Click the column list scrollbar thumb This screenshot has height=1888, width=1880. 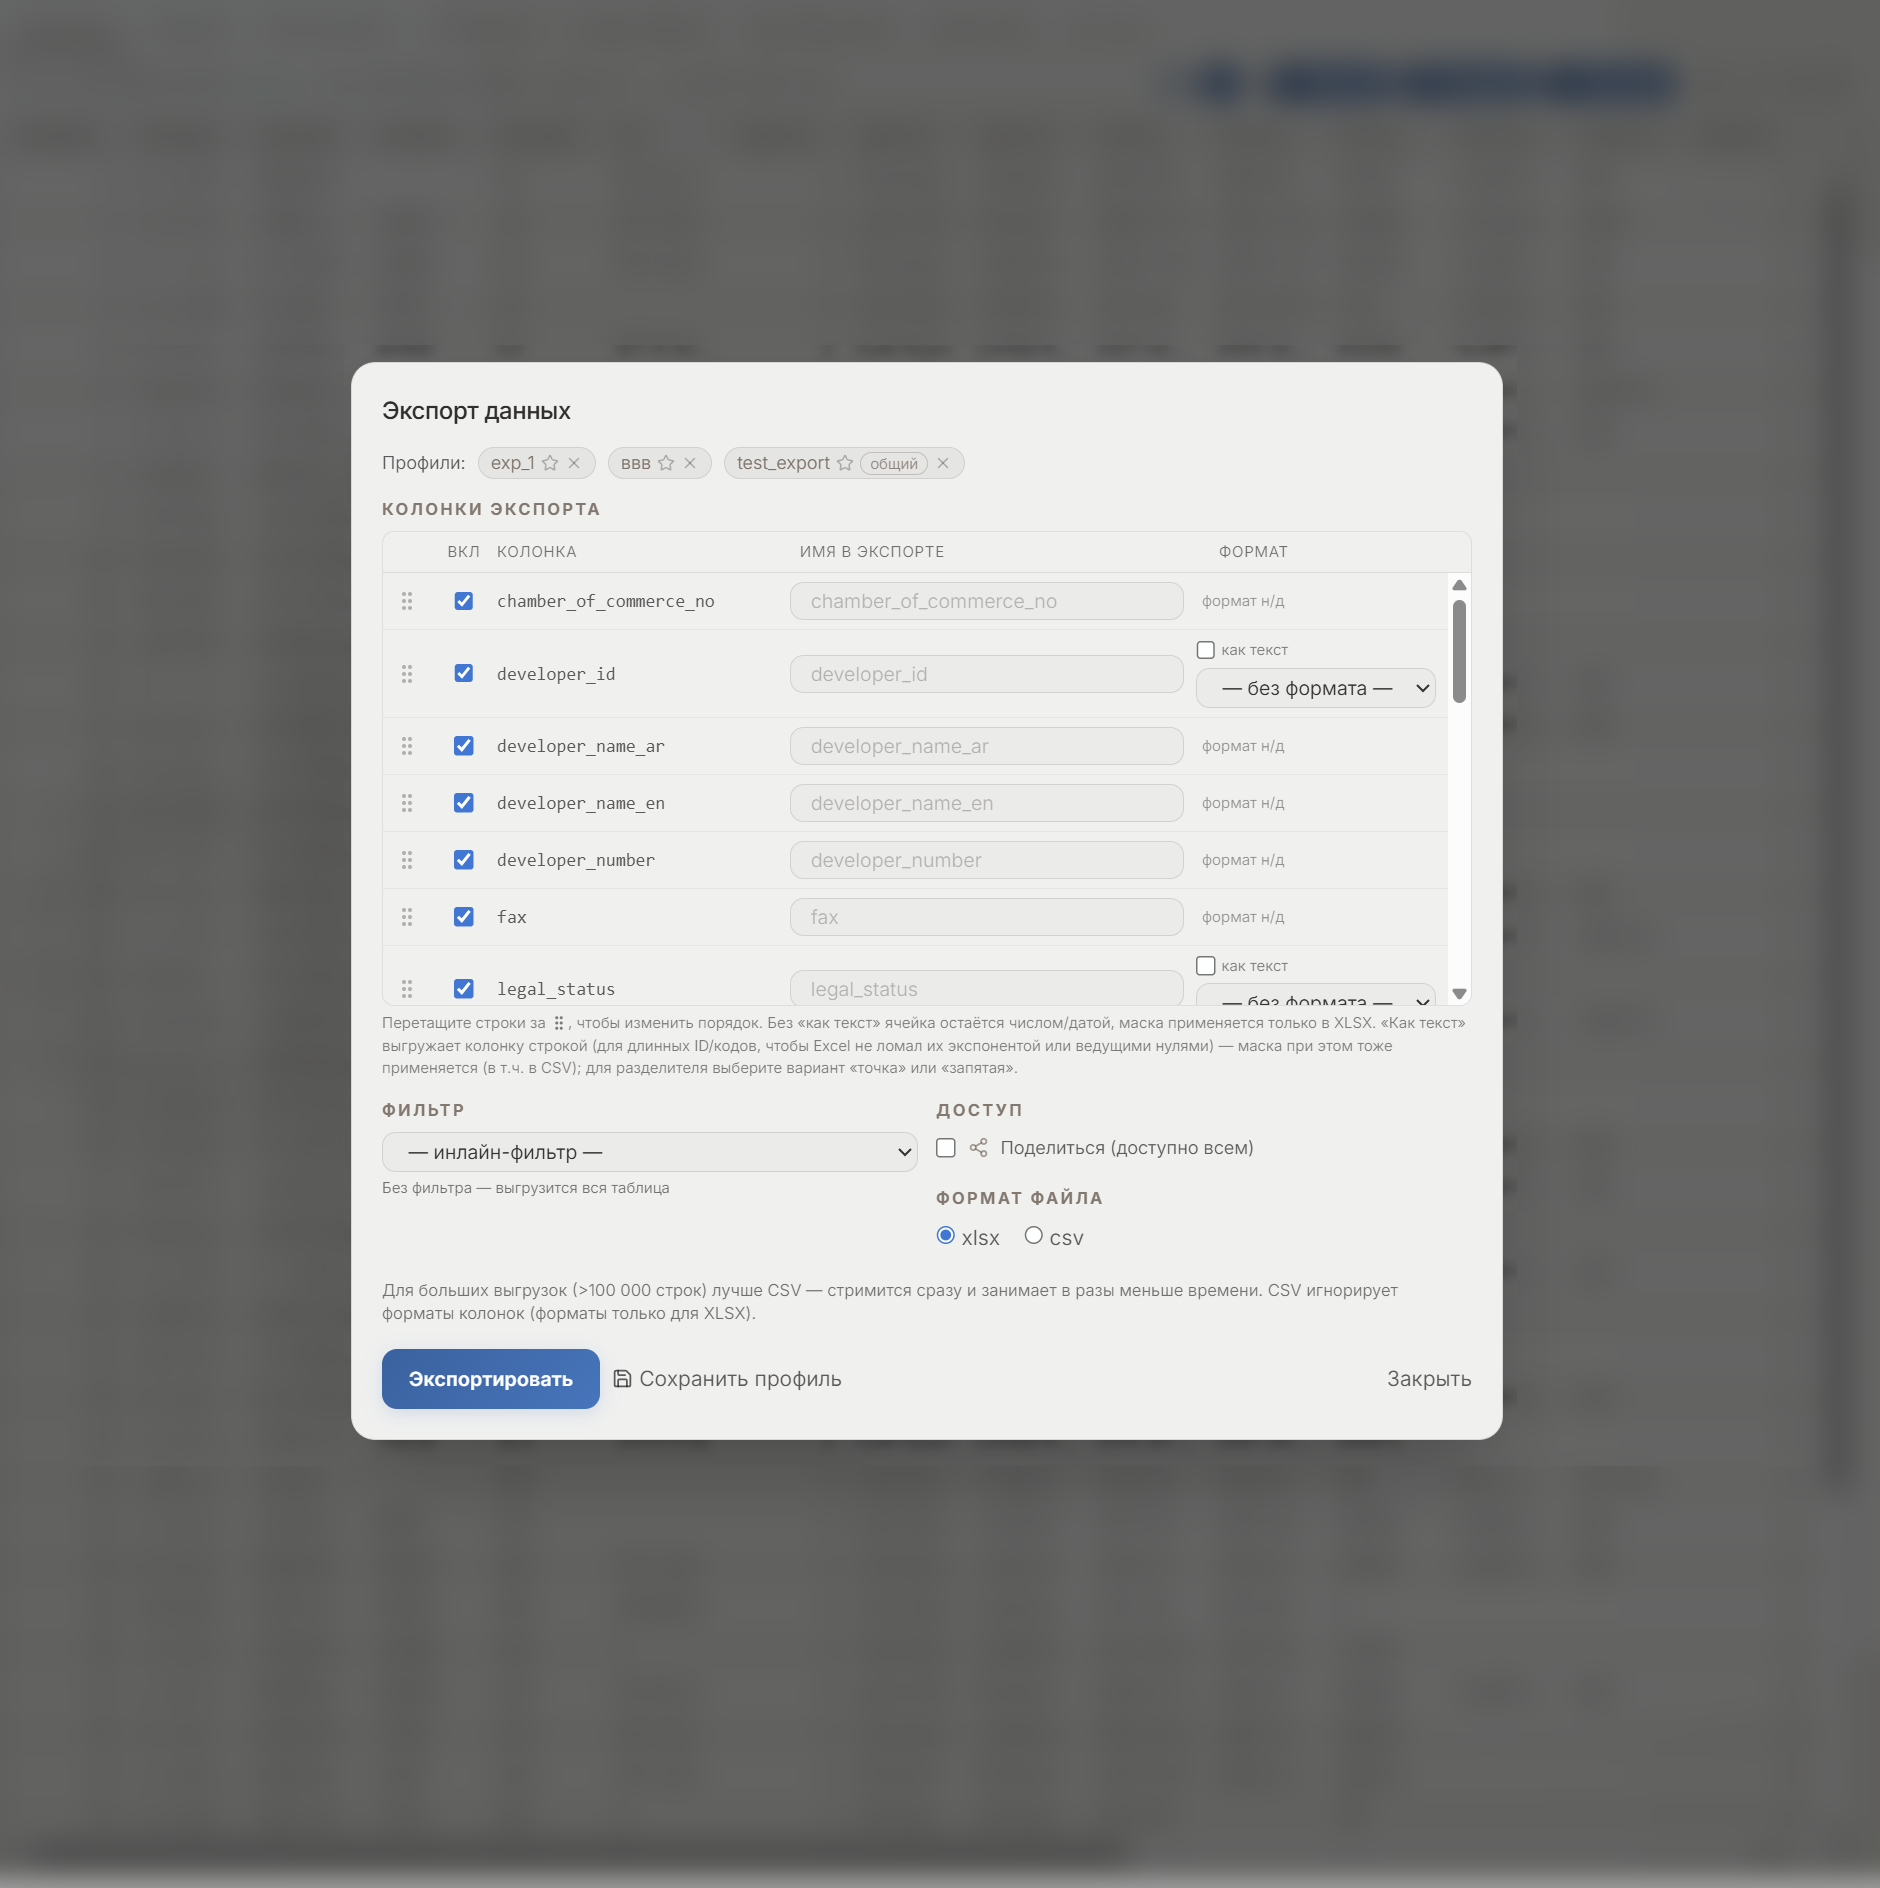(x=1460, y=651)
